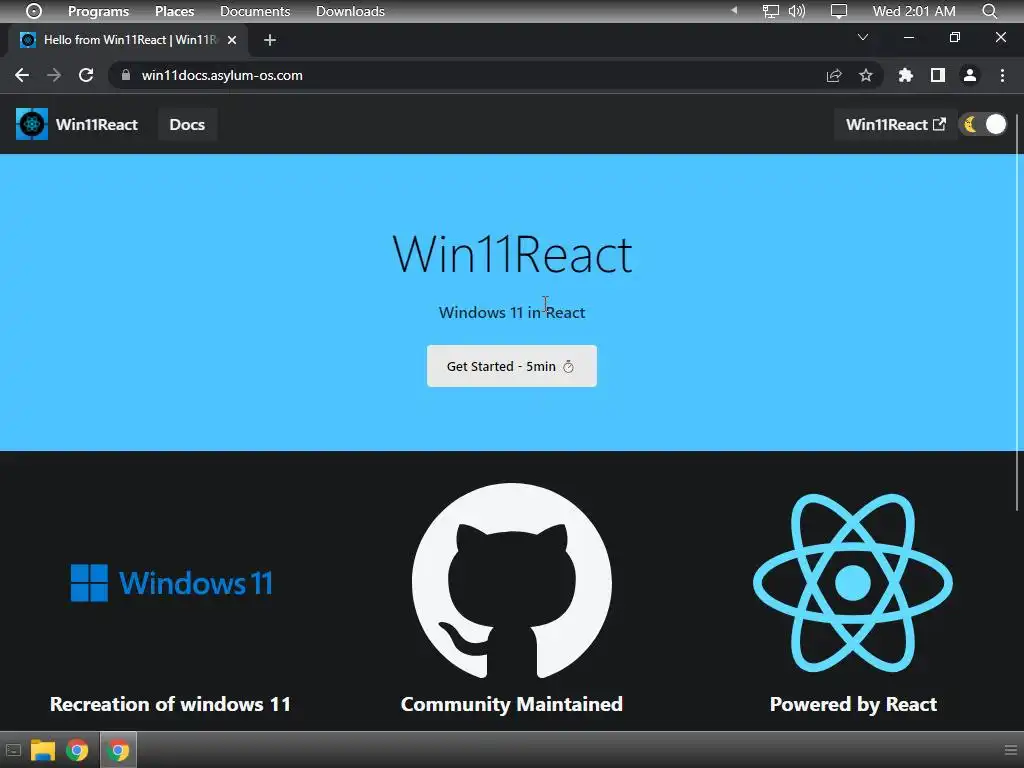Click the Win11React logo icon in navbar
The height and width of the screenshot is (768, 1024).
point(32,124)
